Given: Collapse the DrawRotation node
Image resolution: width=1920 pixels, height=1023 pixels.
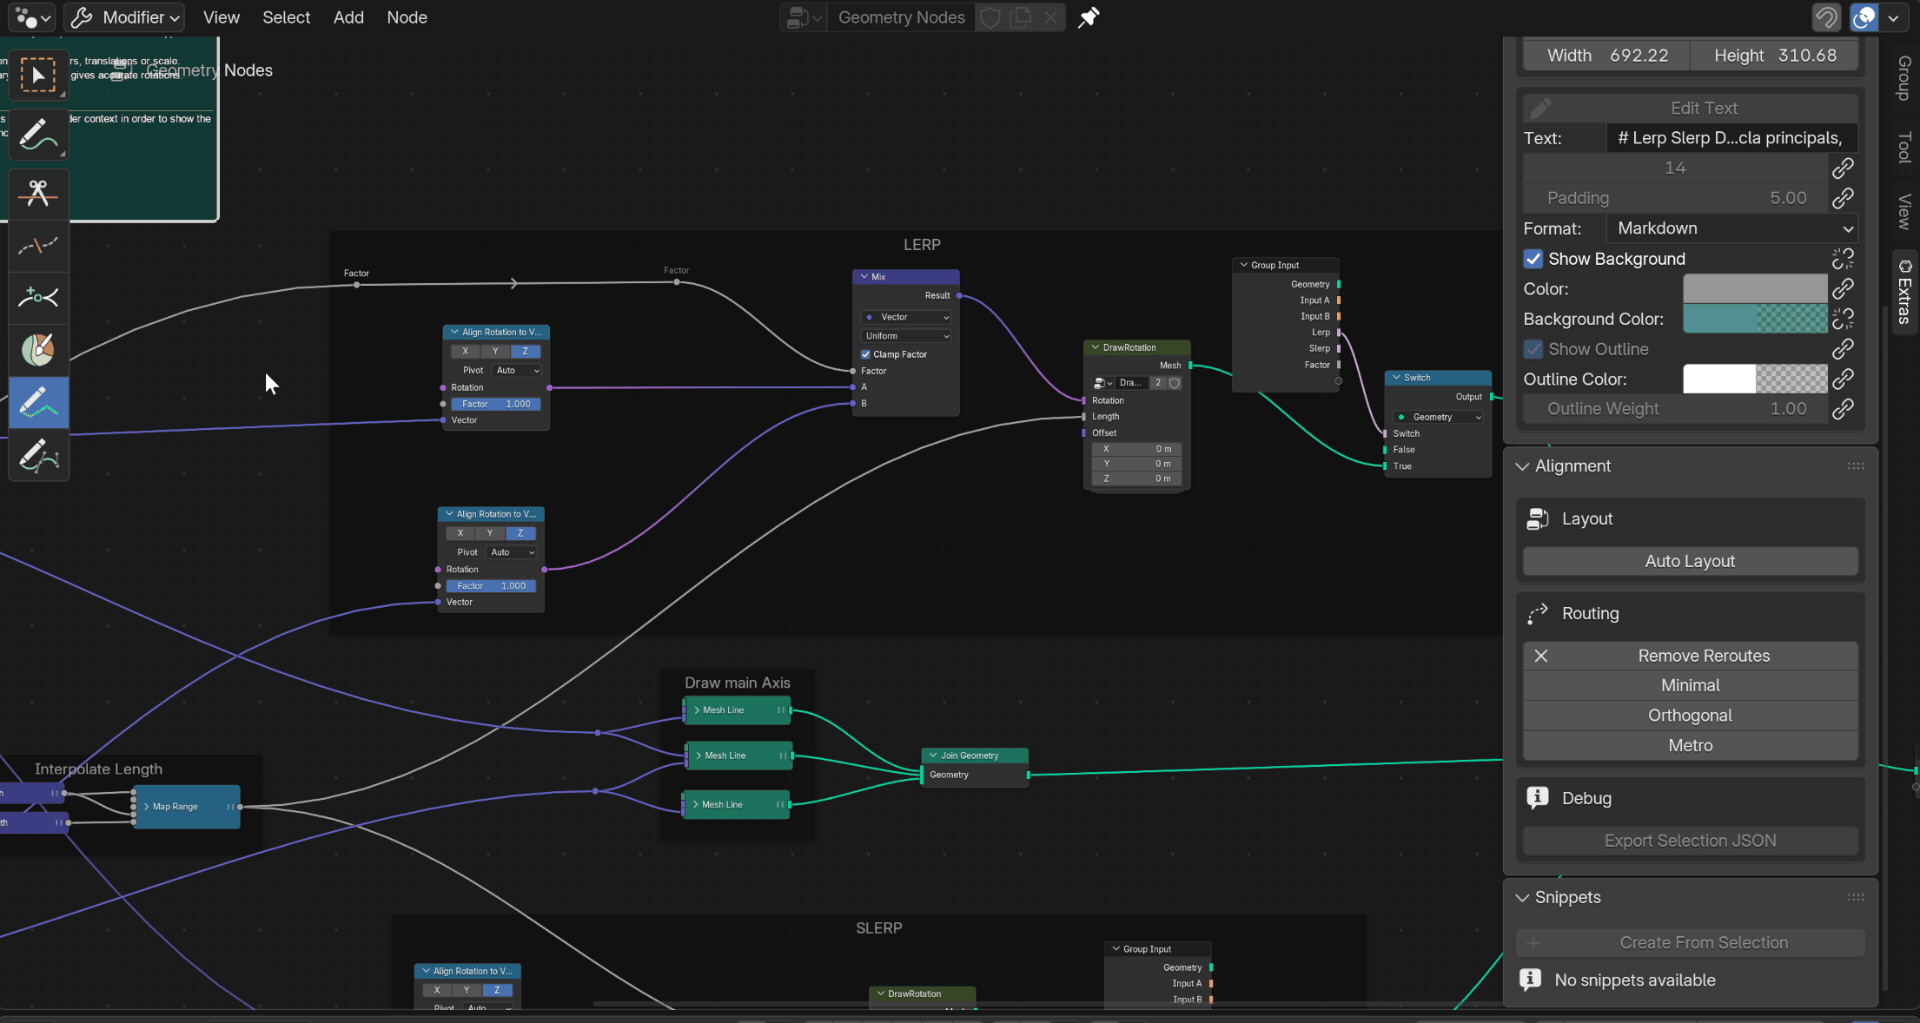Looking at the screenshot, I should pos(1095,348).
